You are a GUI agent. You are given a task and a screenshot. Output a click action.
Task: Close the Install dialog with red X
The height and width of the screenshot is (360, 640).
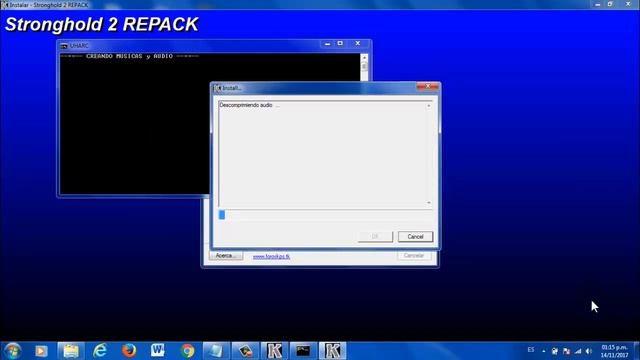(x=427, y=86)
